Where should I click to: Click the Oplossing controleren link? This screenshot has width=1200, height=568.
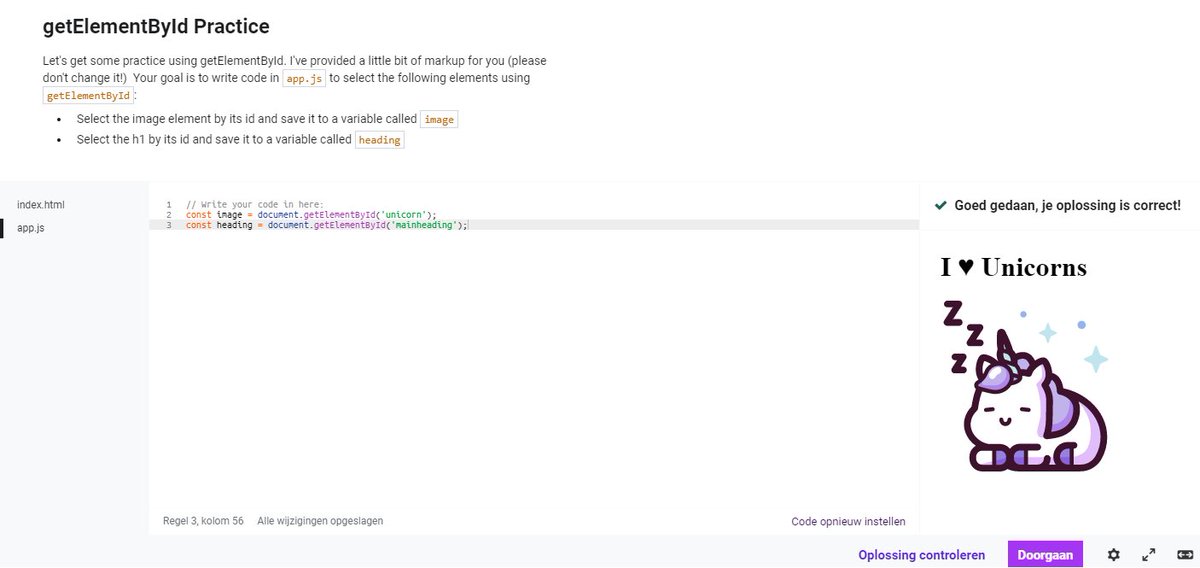point(921,555)
